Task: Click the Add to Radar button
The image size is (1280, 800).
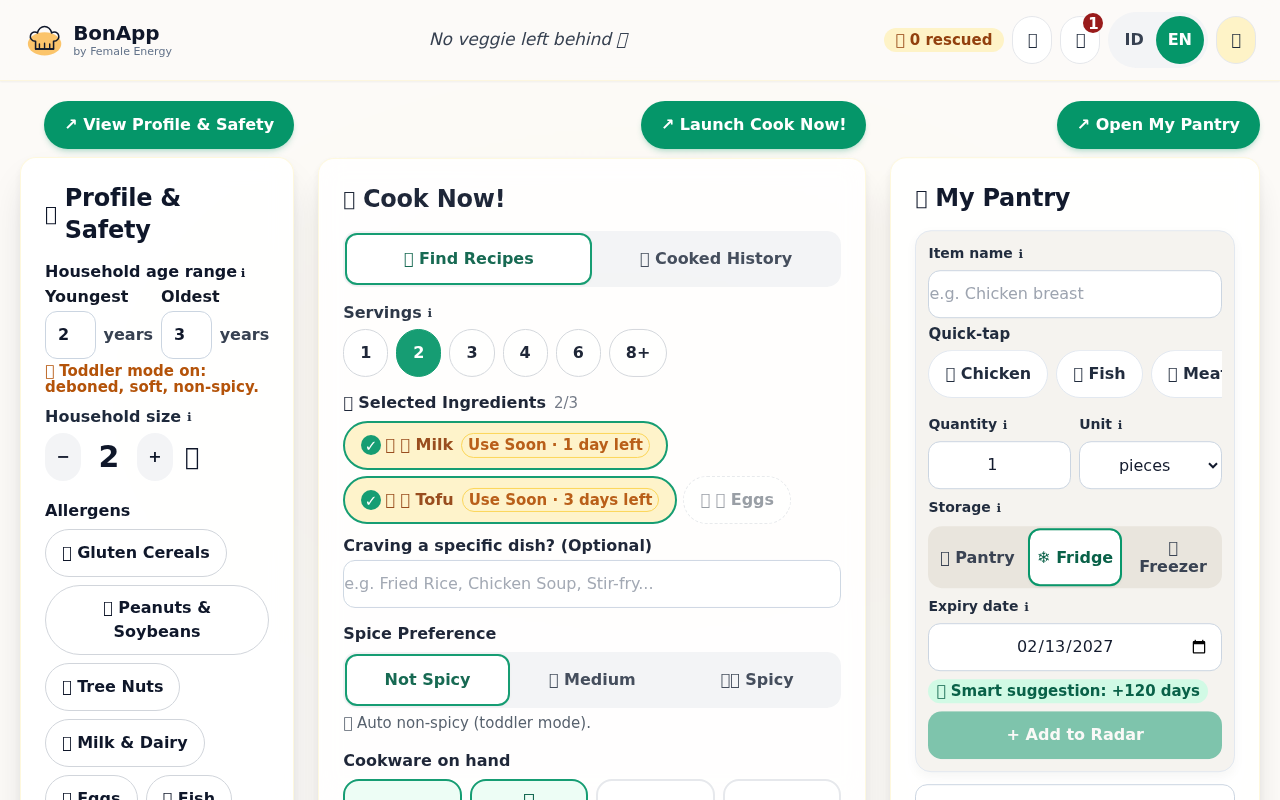Action: (x=1075, y=735)
